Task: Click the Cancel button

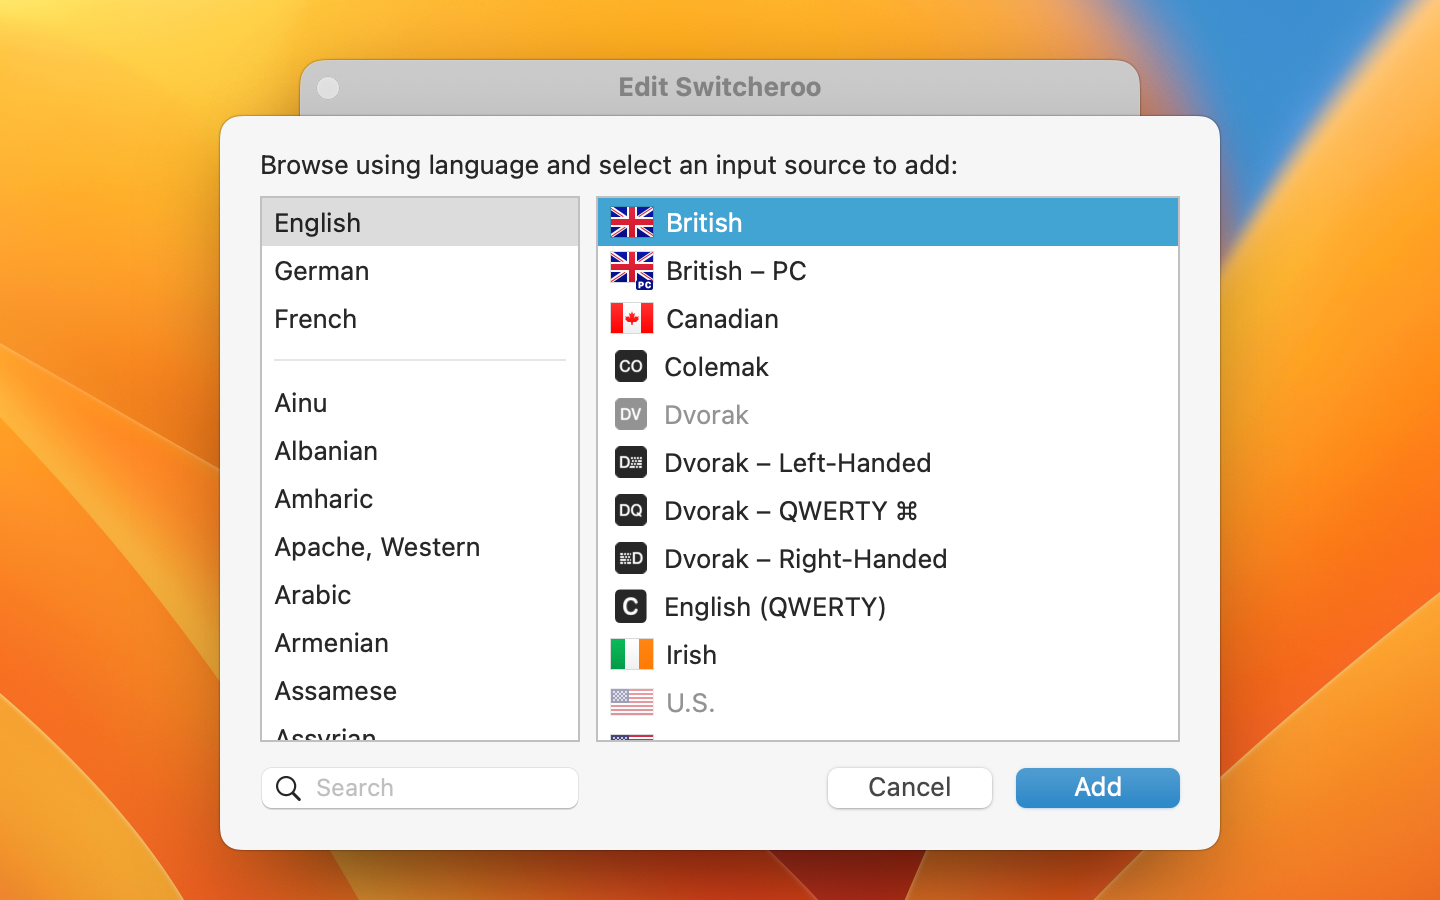Action: 910,788
